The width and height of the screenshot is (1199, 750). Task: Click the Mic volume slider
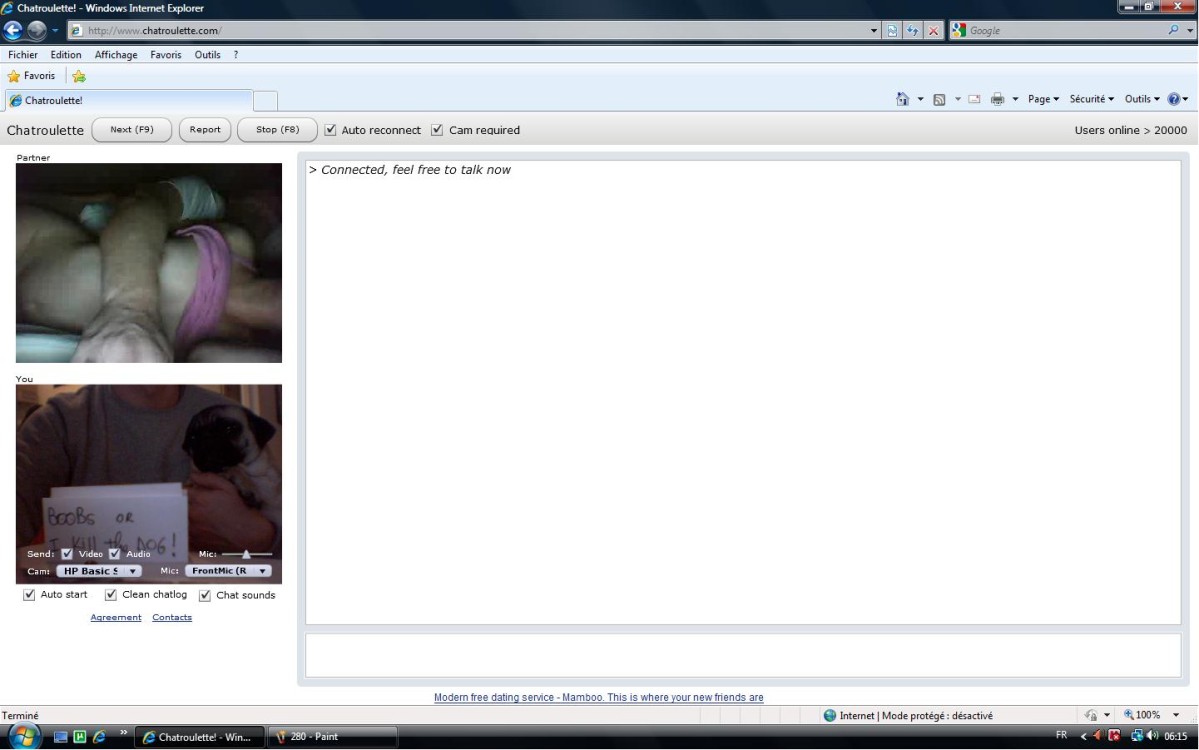(x=246, y=554)
